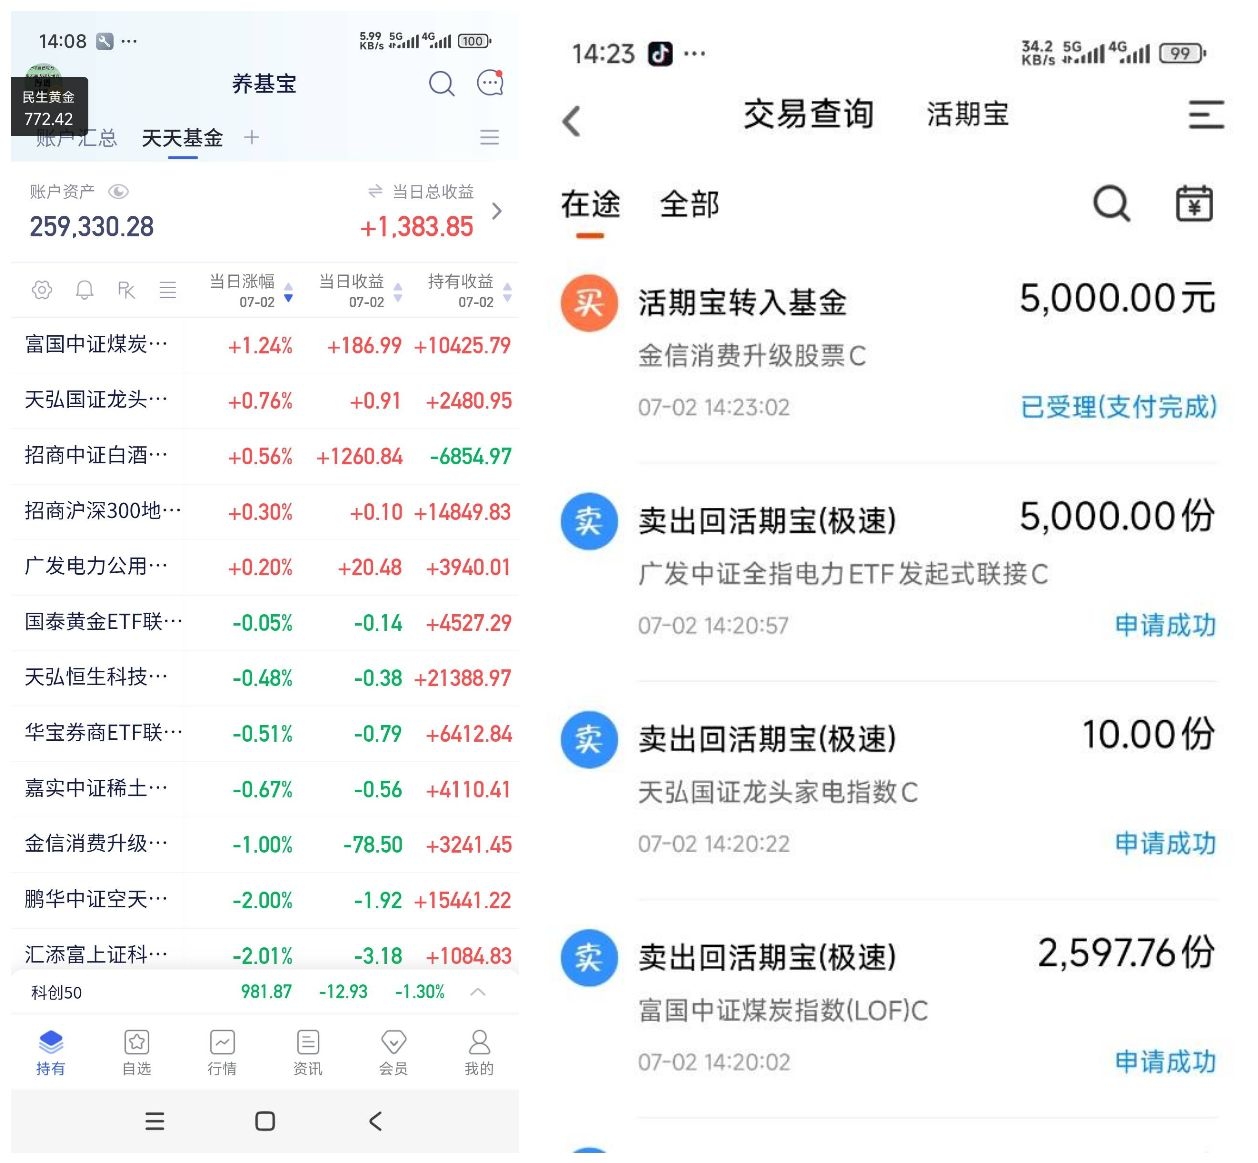Tap 已受理(支付完成) status link
This screenshot has height=1163, width=1258.
[1118, 407]
